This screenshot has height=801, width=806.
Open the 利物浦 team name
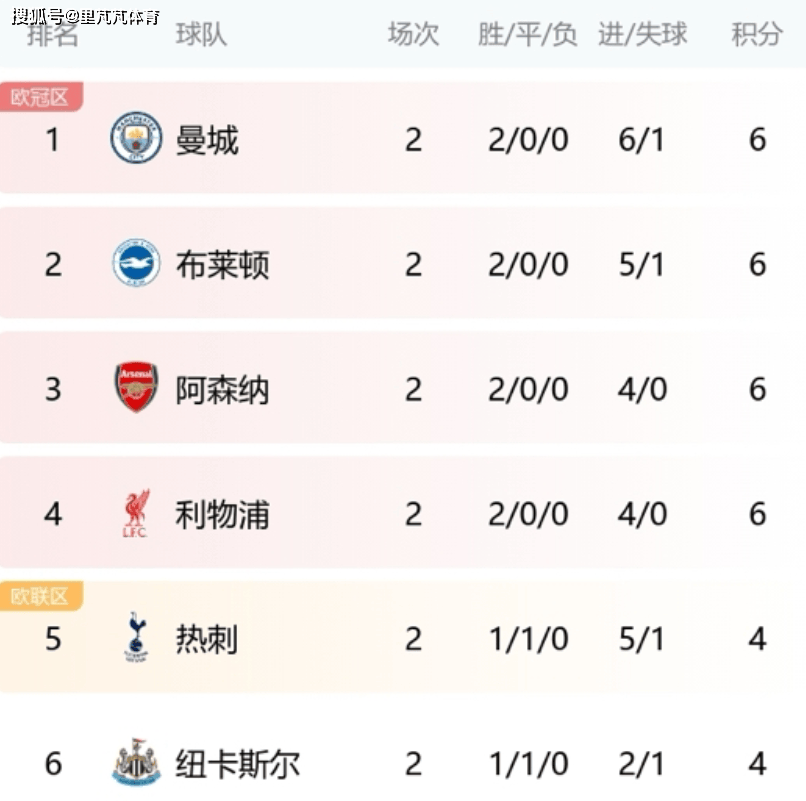click(x=223, y=515)
